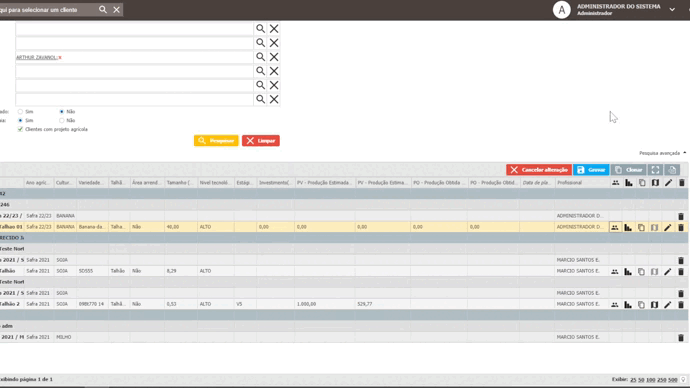Delete the Safra 2021 MILHO row
The image size is (690, 388).
[x=681, y=337]
